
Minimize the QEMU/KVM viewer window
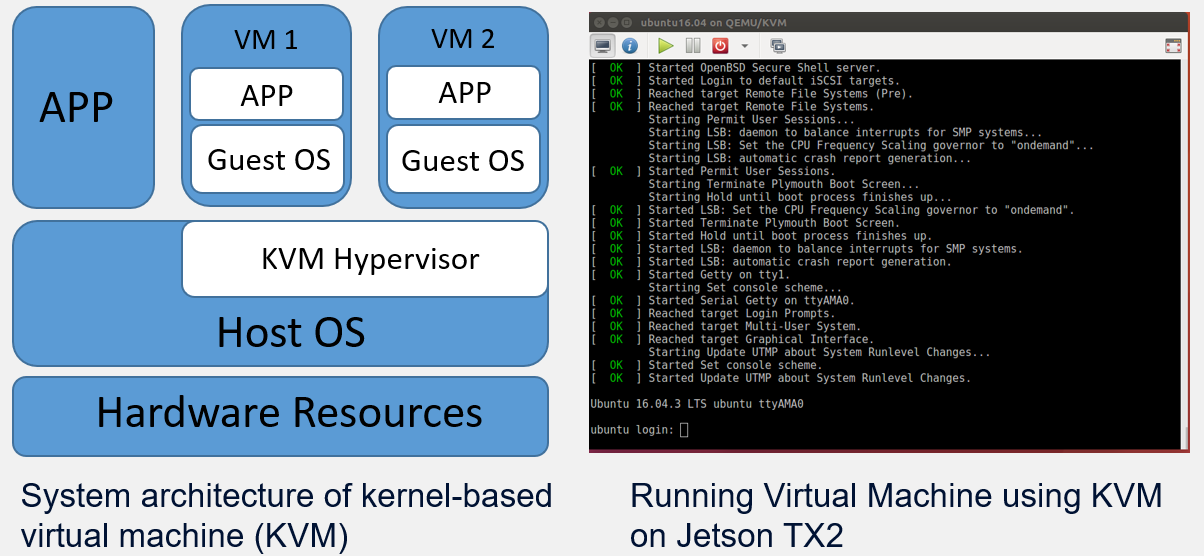[611, 22]
